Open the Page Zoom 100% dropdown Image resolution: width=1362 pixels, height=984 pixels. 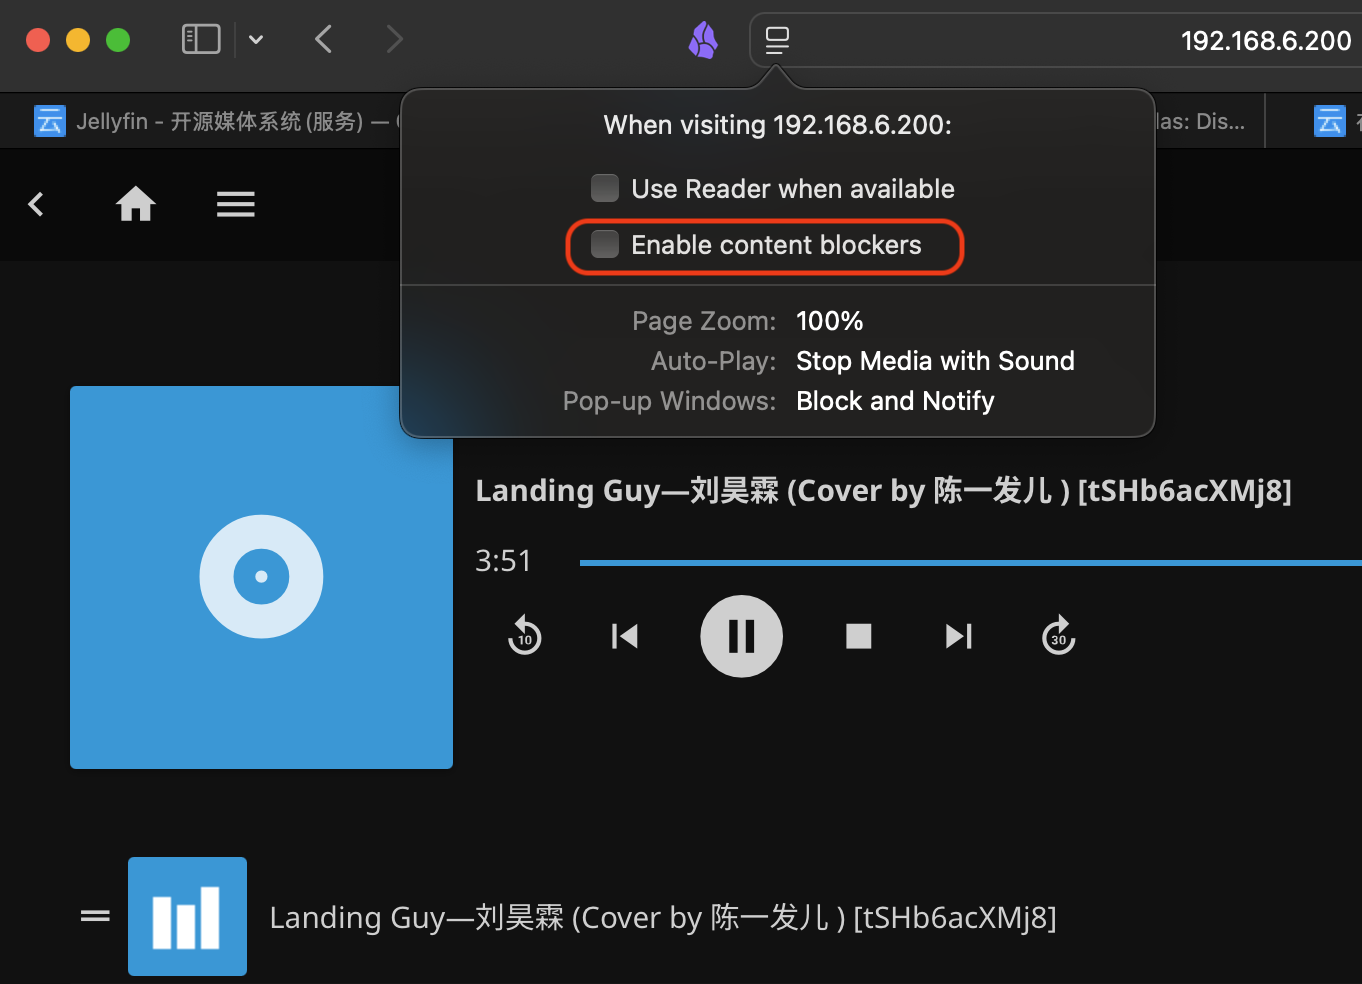(x=829, y=321)
